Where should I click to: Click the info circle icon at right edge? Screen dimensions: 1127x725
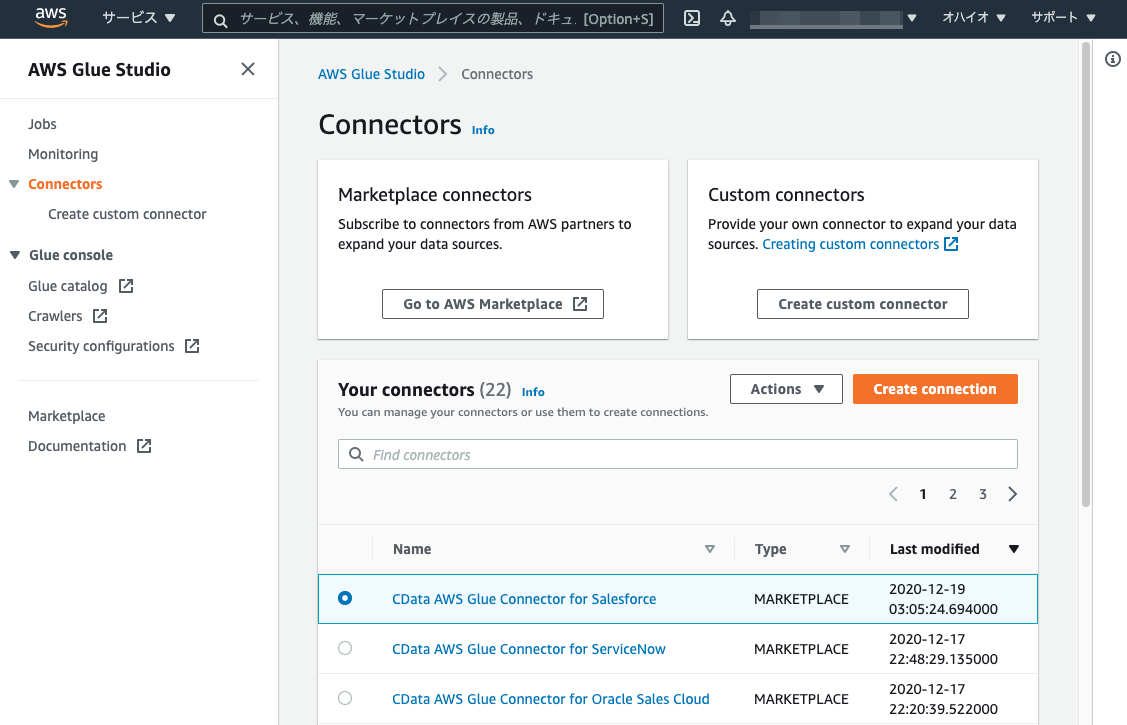tap(1112, 60)
